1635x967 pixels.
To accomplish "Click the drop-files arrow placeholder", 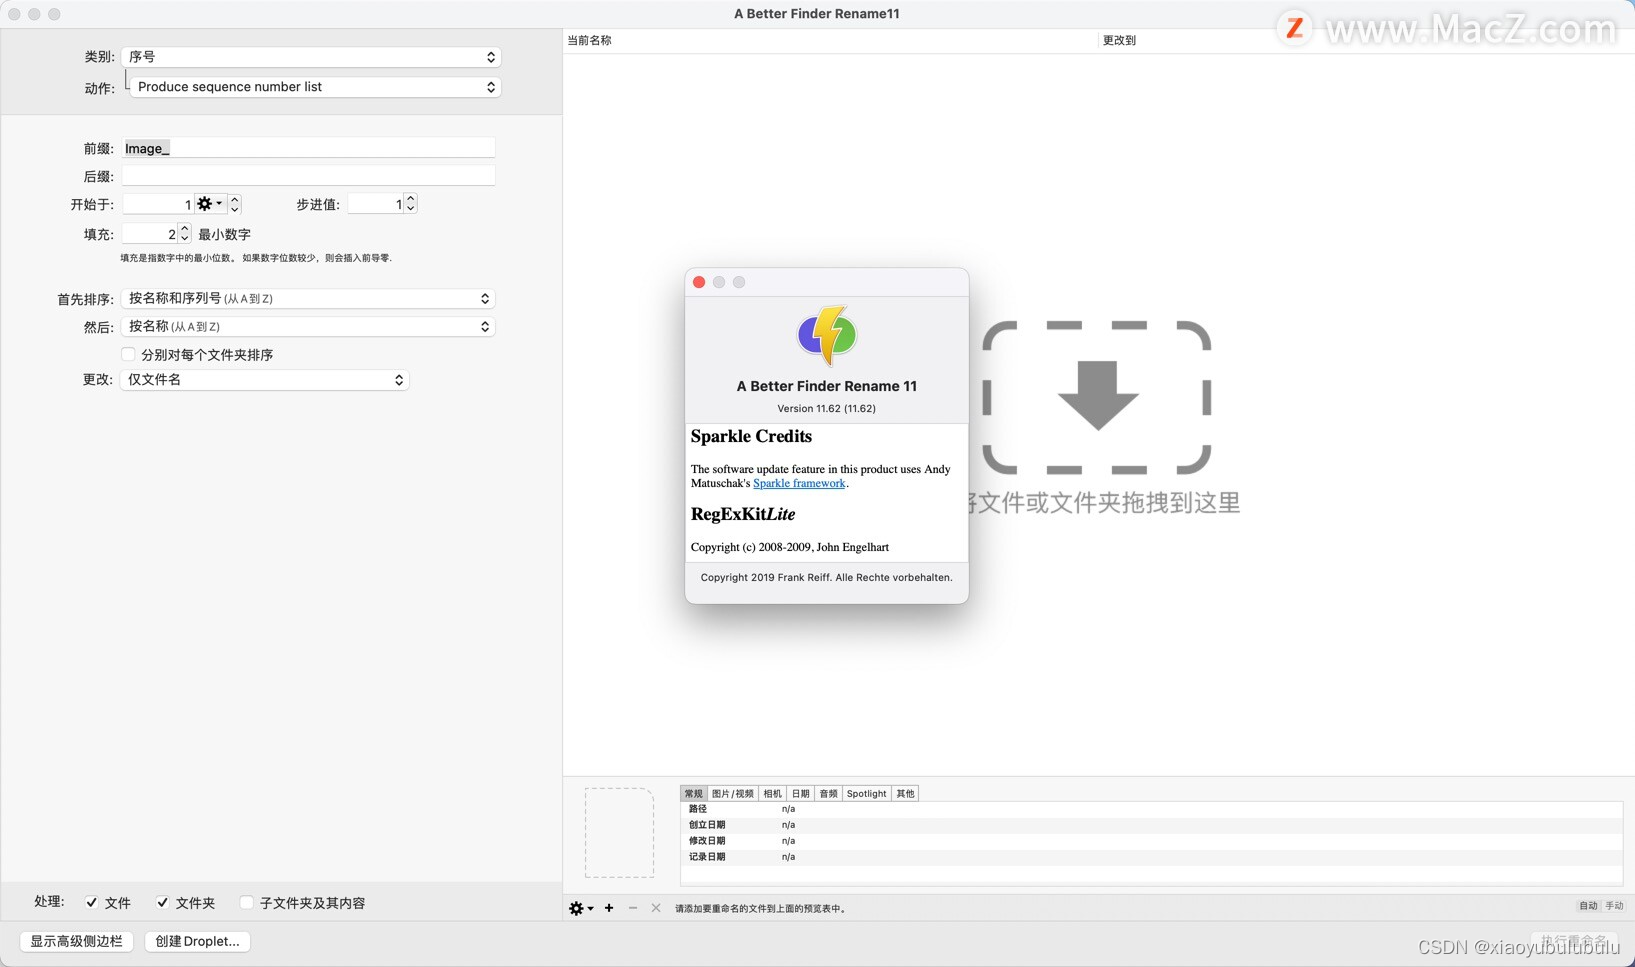I will 1097,397.
